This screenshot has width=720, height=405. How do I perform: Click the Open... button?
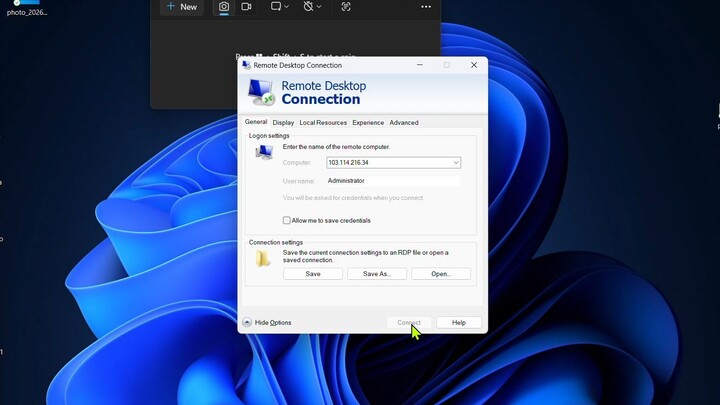[441, 274]
